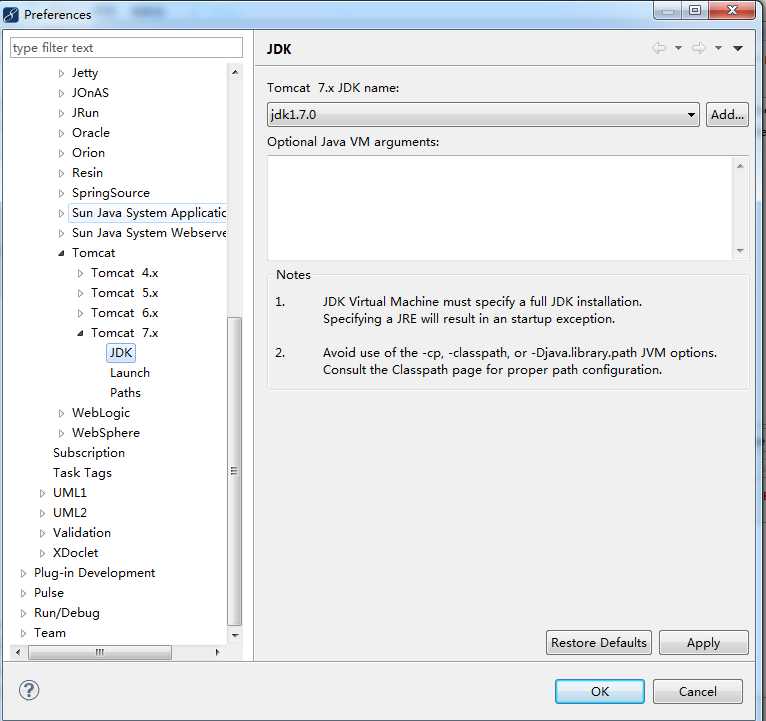Click the forward navigation arrow icon
The width and height of the screenshot is (766, 721).
tap(699, 48)
